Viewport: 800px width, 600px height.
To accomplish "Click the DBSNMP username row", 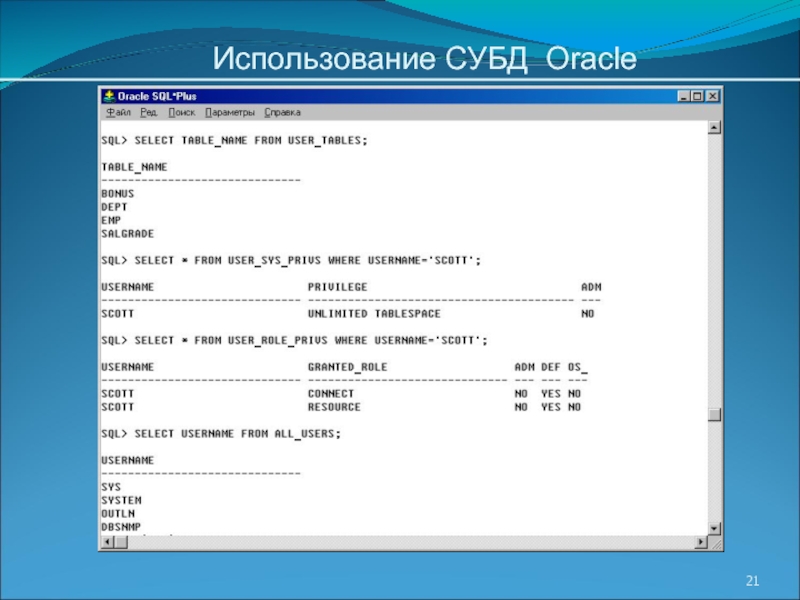I will [121, 527].
